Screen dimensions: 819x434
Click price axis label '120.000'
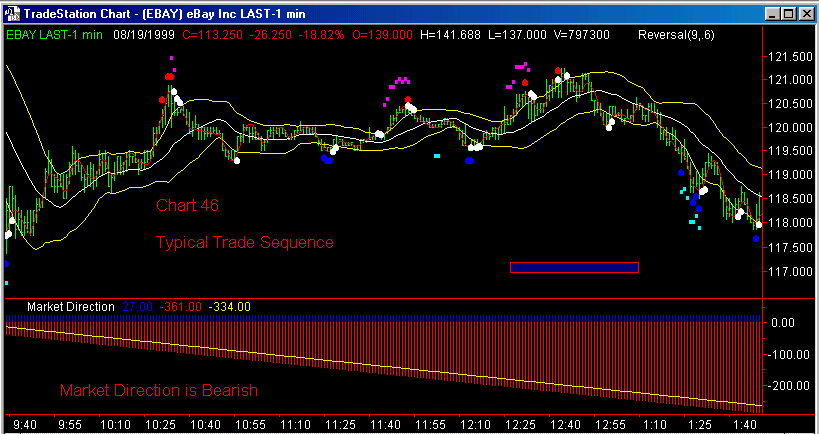coord(788,128)
